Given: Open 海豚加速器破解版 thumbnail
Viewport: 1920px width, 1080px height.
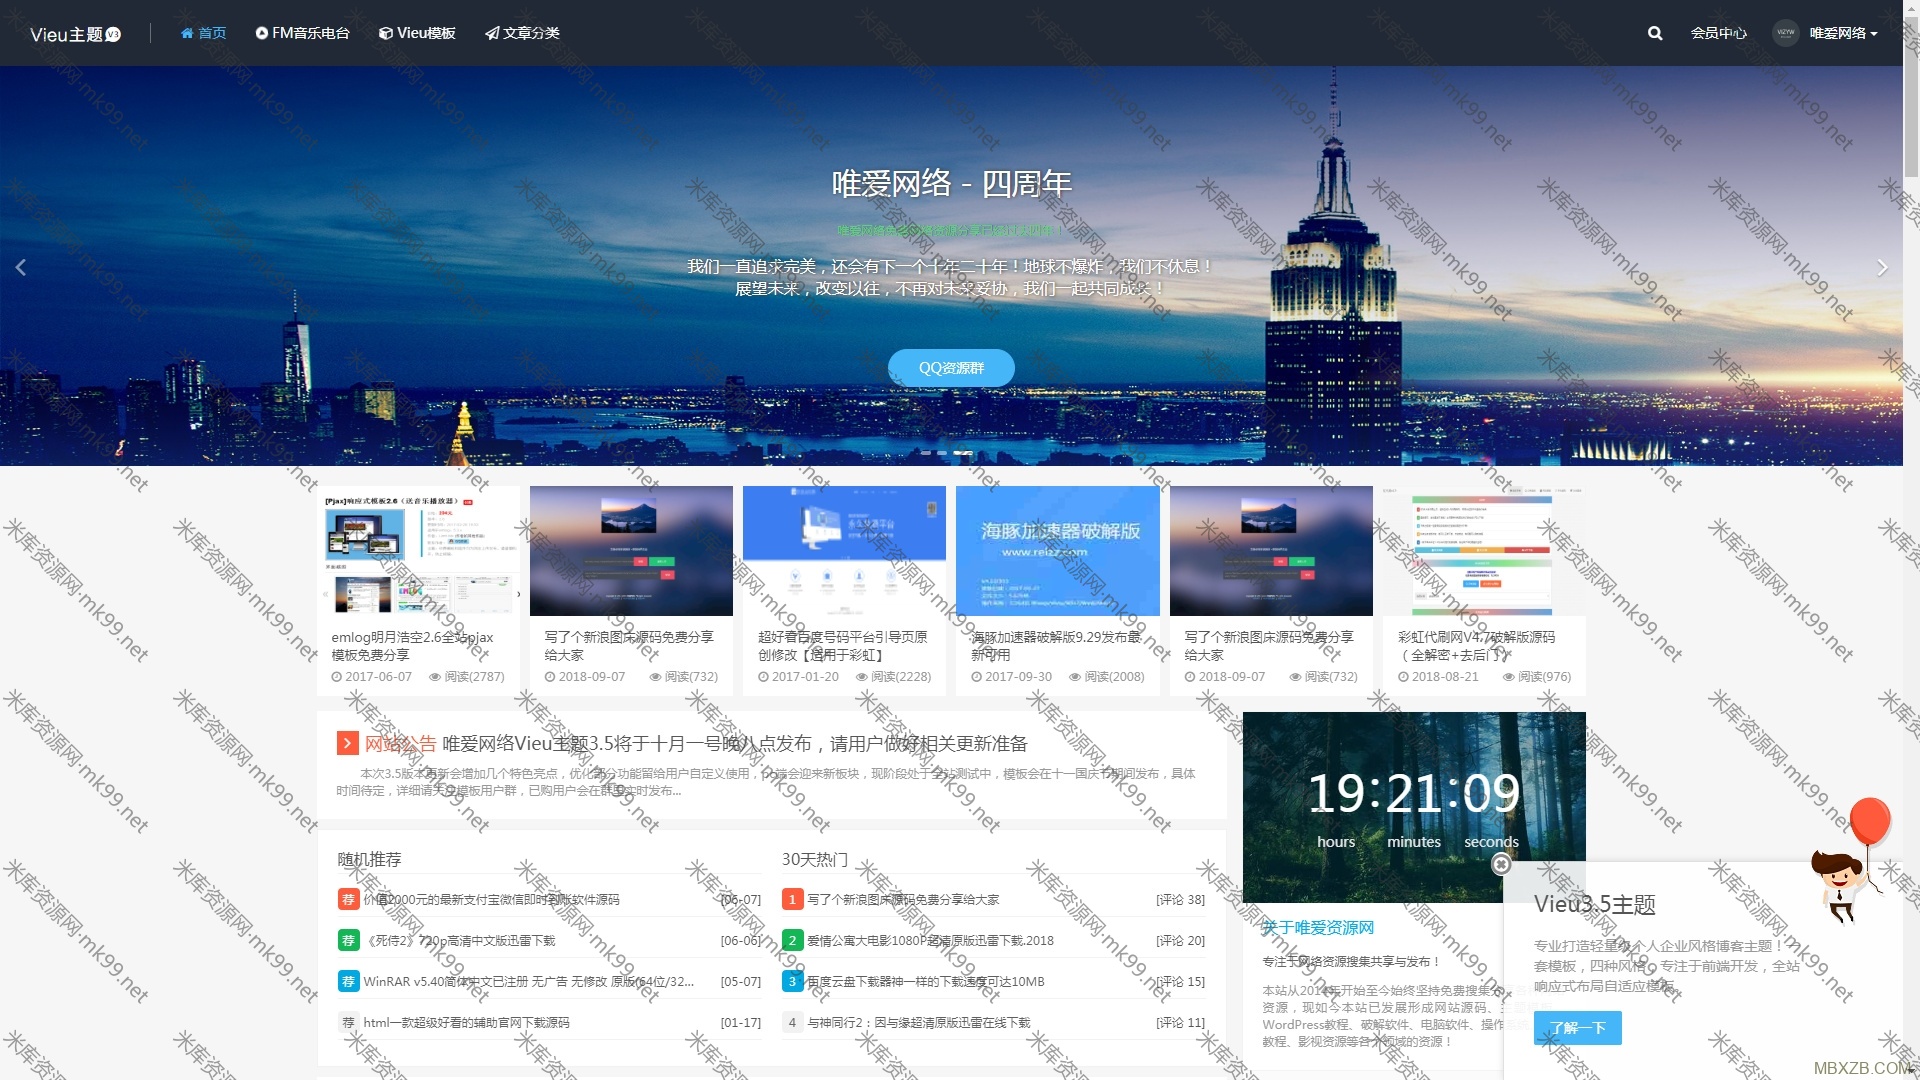Looking at the screenshot, I should pos(1058,551).
